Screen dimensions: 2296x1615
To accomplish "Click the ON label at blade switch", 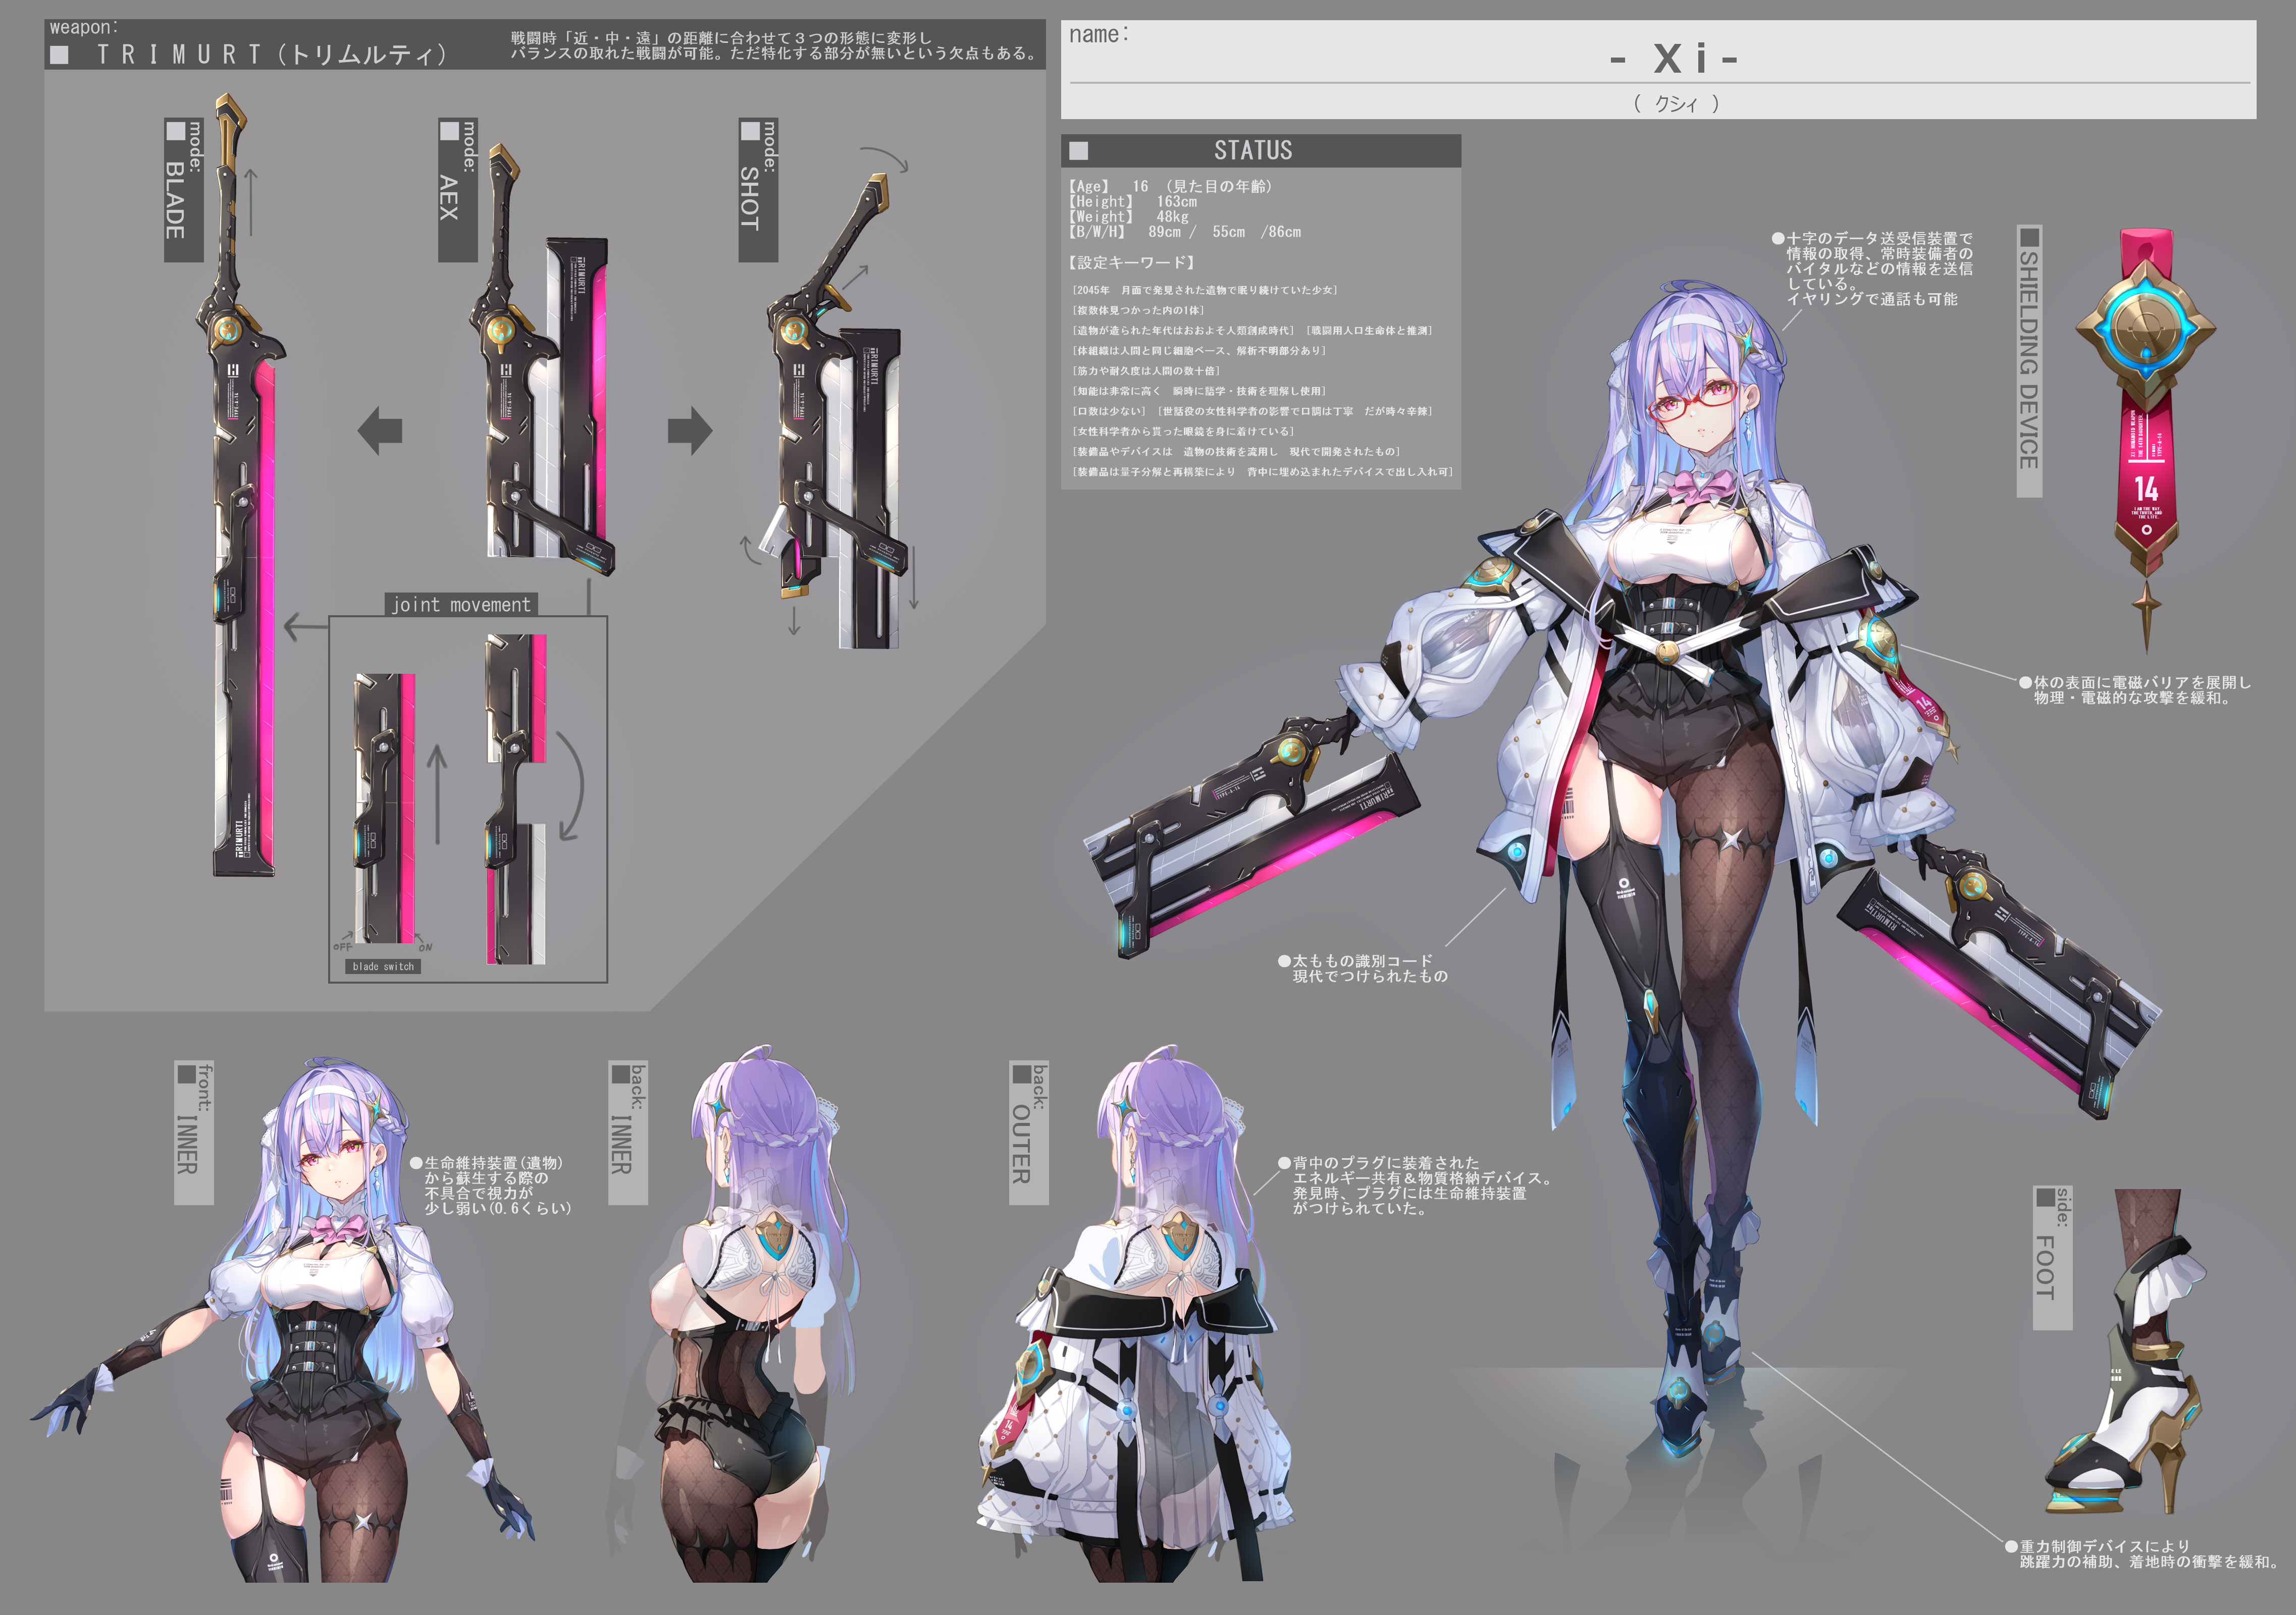I will (x=425, y=947).
